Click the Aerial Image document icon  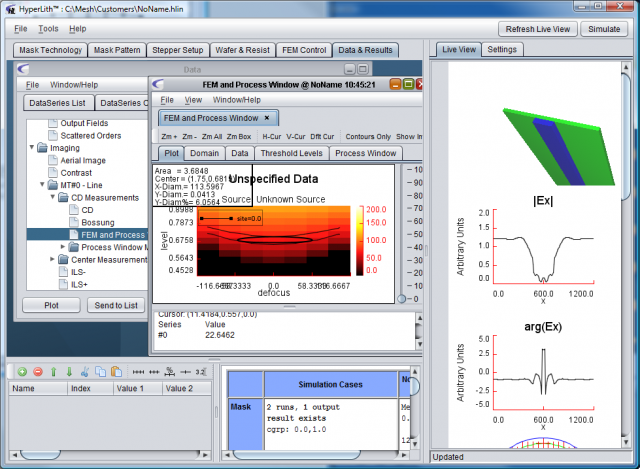click(x=53, y=160)
